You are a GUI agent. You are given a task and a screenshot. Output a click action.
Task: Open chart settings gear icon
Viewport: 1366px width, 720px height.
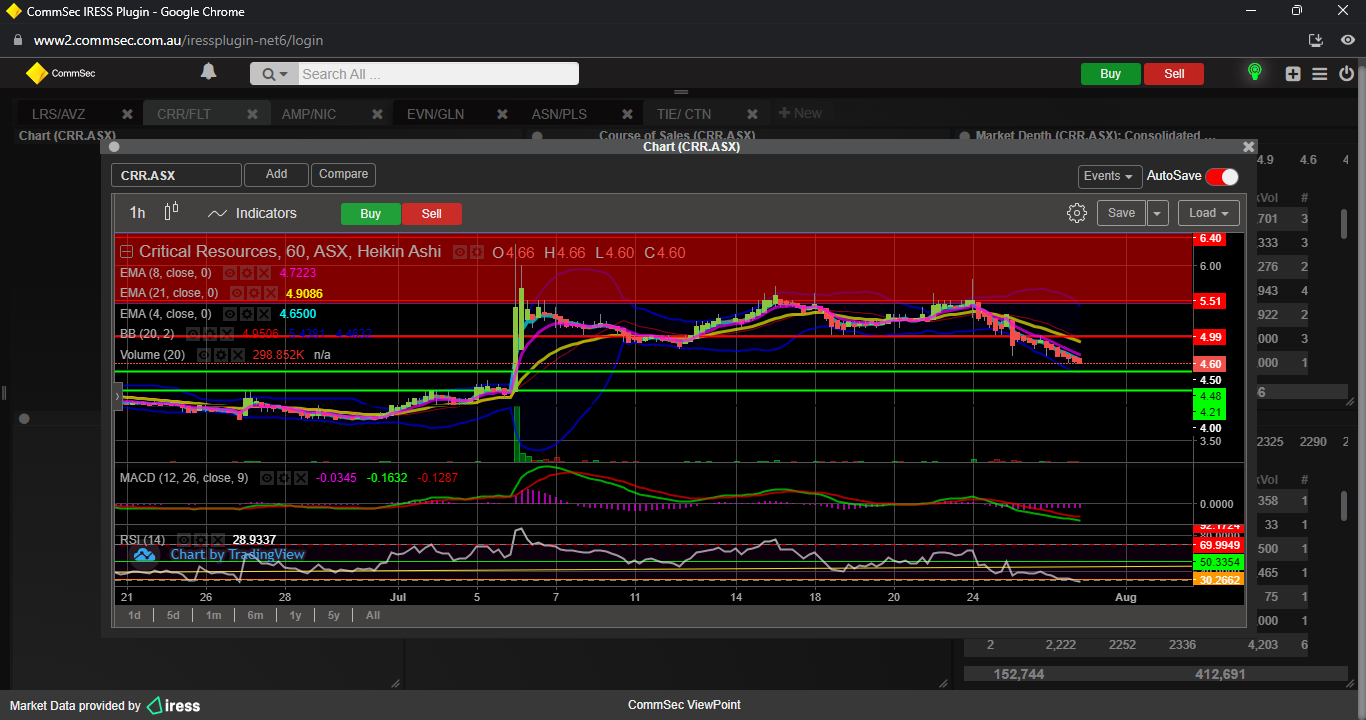[1077, 213]
